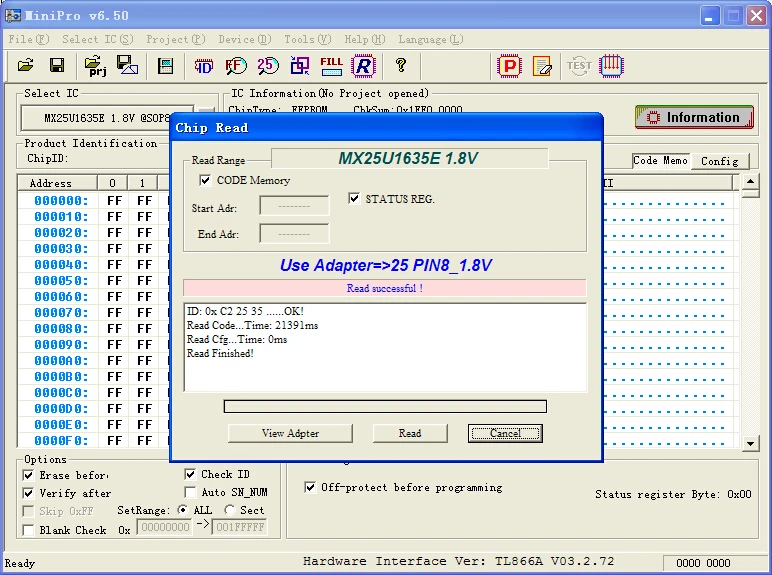The width and height of the screenshot is (772, 575).
Task: Toggle CODE Memory checkbox in Chip Read
Action: tap(205, 180)
